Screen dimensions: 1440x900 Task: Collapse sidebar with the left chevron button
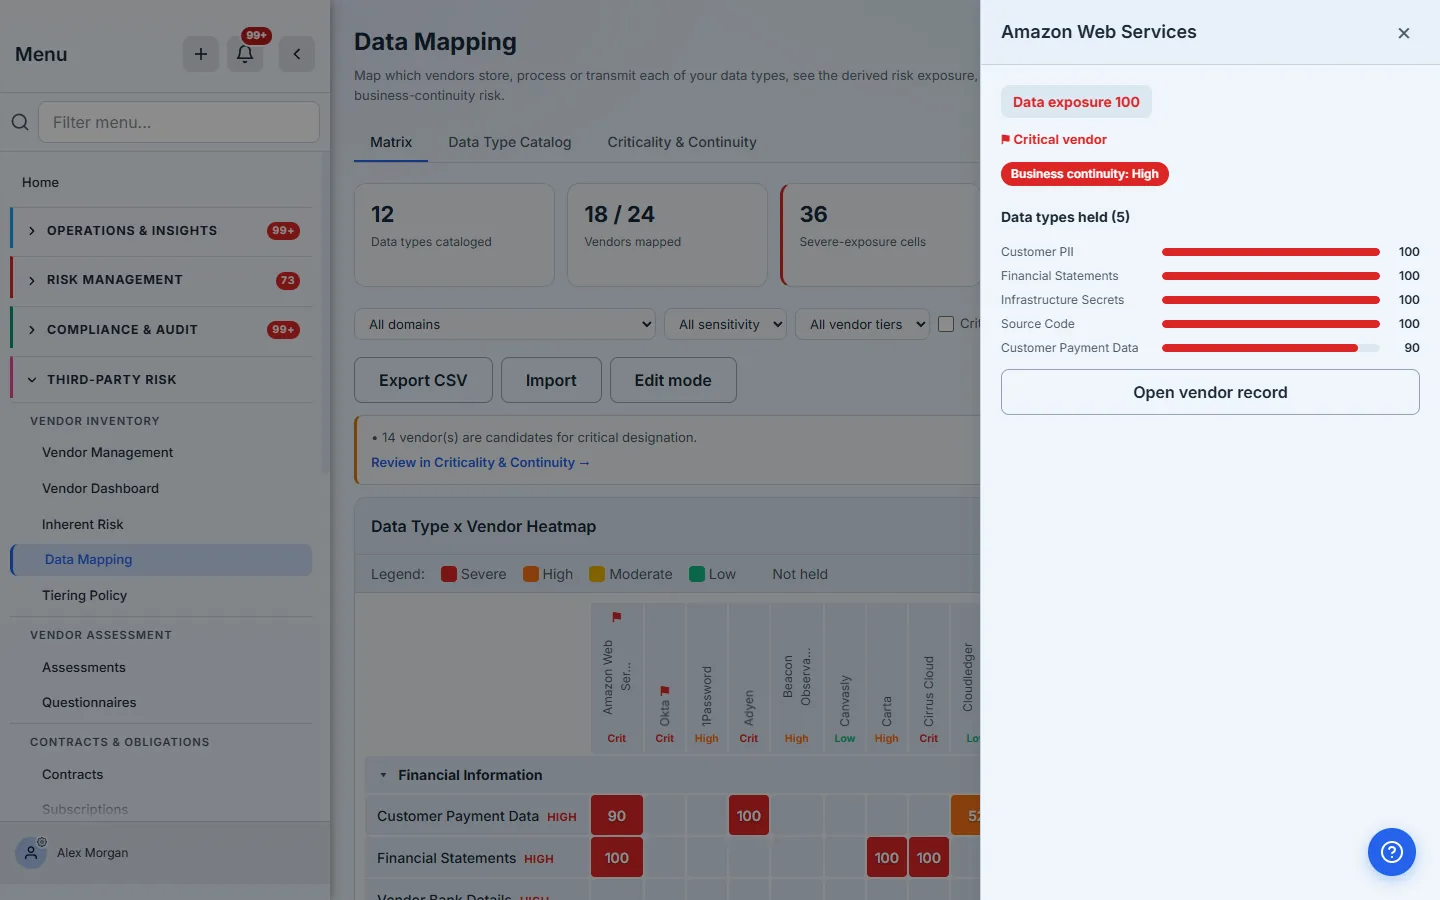click(297, 54)
